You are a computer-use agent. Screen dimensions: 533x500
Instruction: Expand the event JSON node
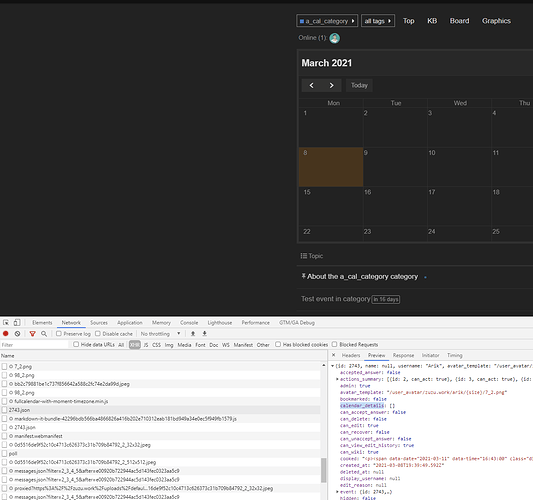(337, 492)
